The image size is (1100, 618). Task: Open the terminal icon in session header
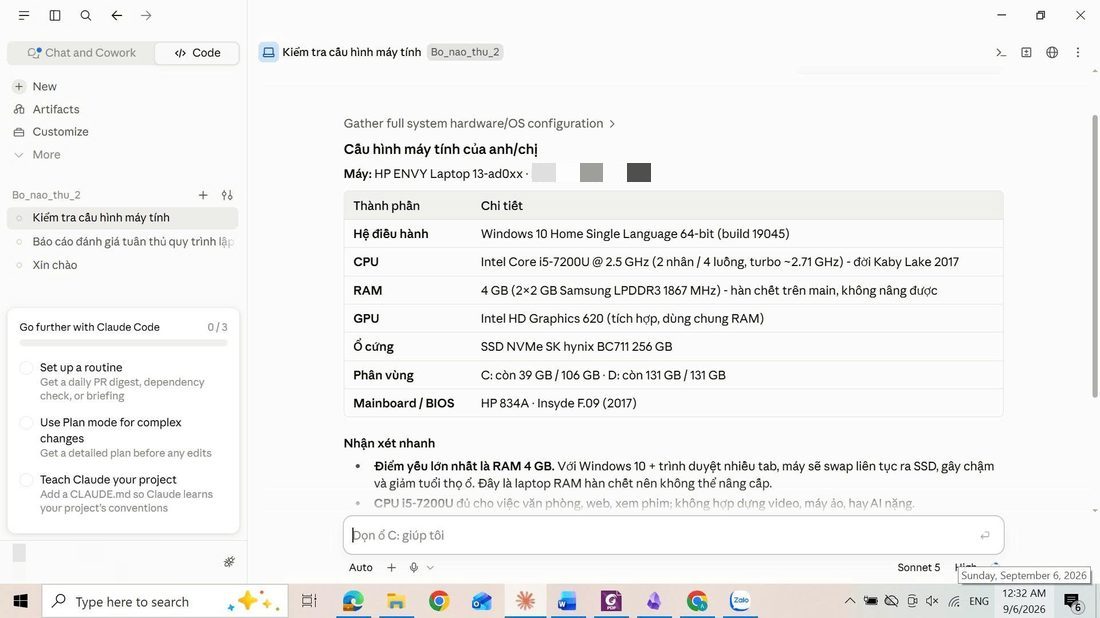[1001, 53]
